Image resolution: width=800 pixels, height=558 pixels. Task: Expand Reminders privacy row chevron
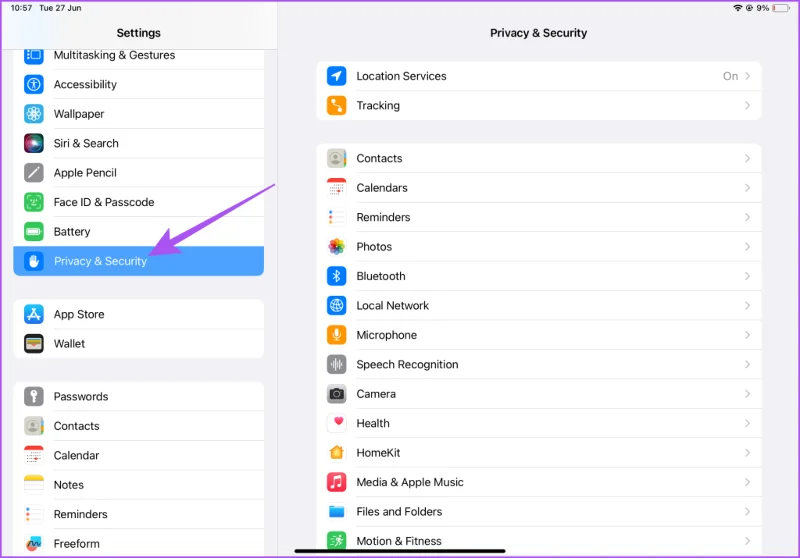(747, 217)
